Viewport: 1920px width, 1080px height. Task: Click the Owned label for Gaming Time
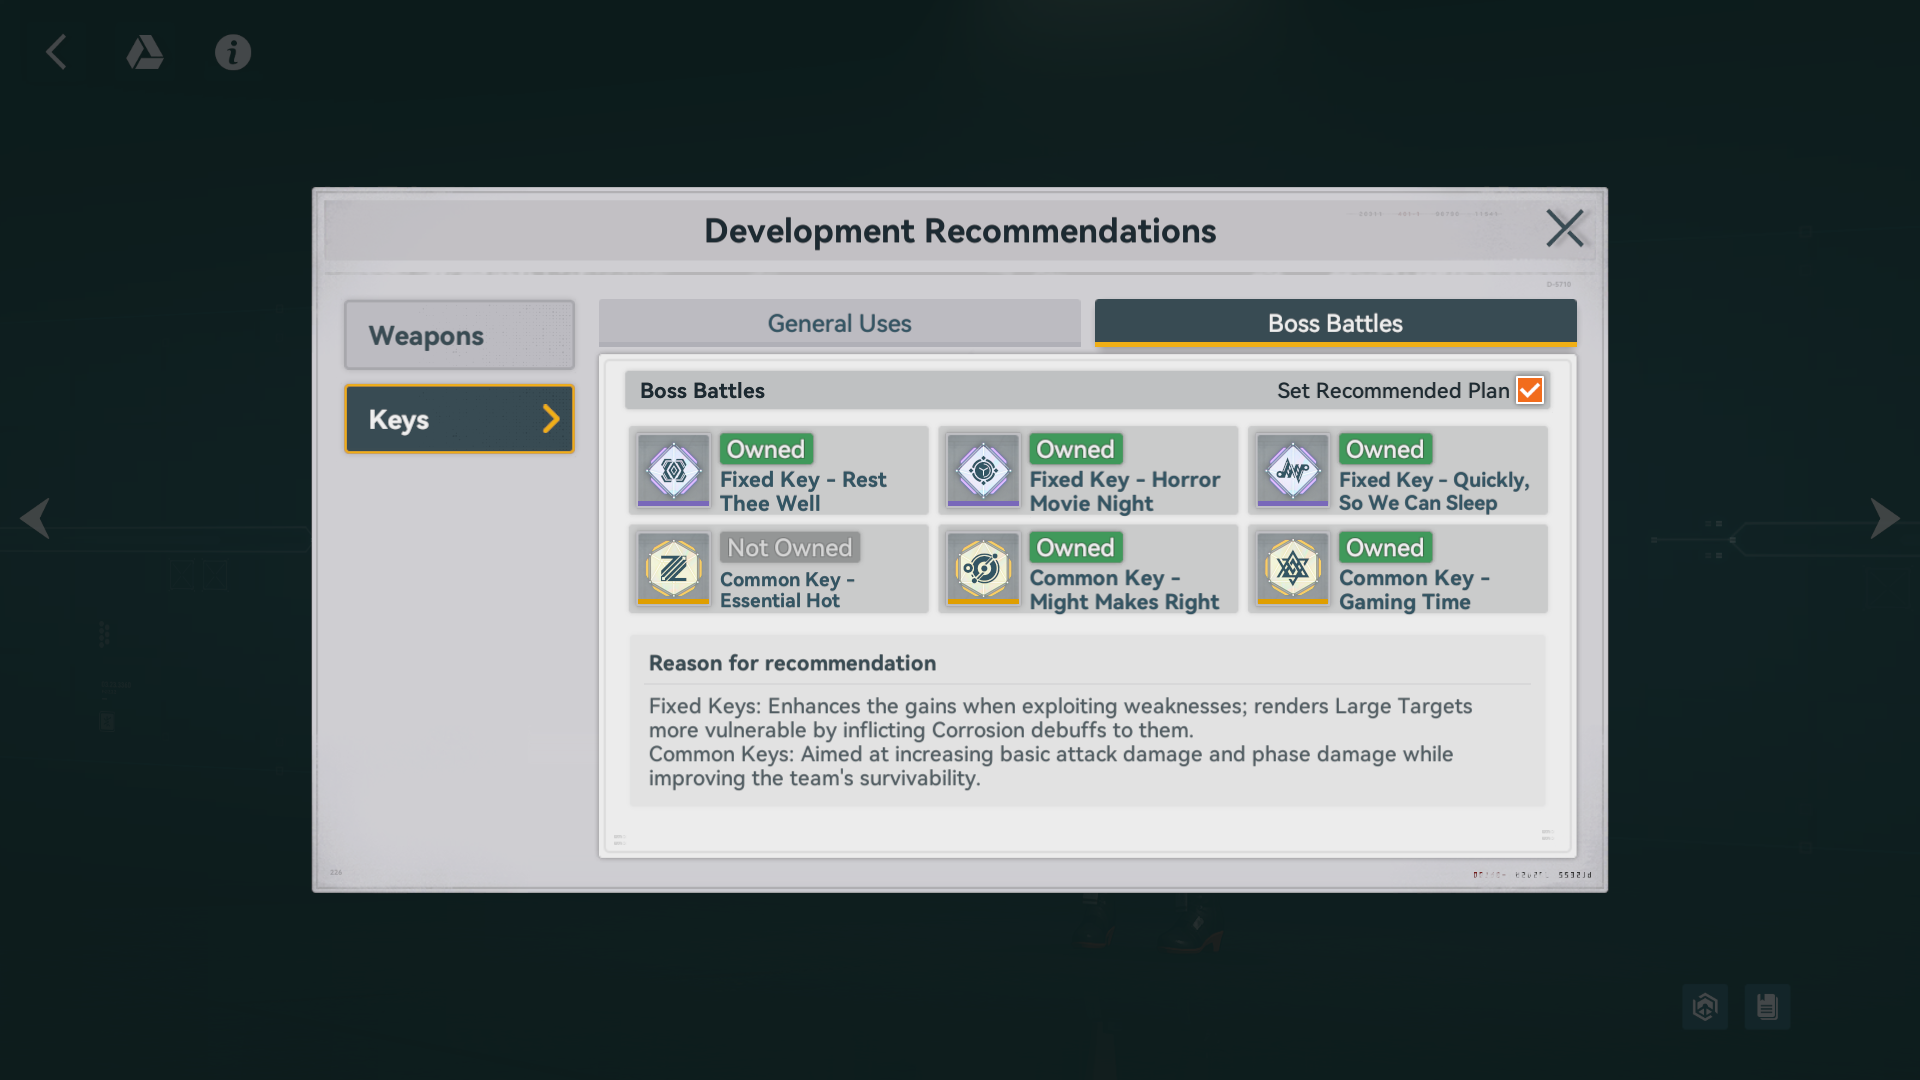coord(1384,547)
